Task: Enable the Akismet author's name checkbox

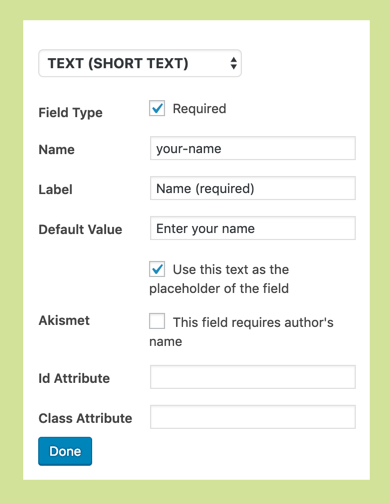Action: coord(157,321)
